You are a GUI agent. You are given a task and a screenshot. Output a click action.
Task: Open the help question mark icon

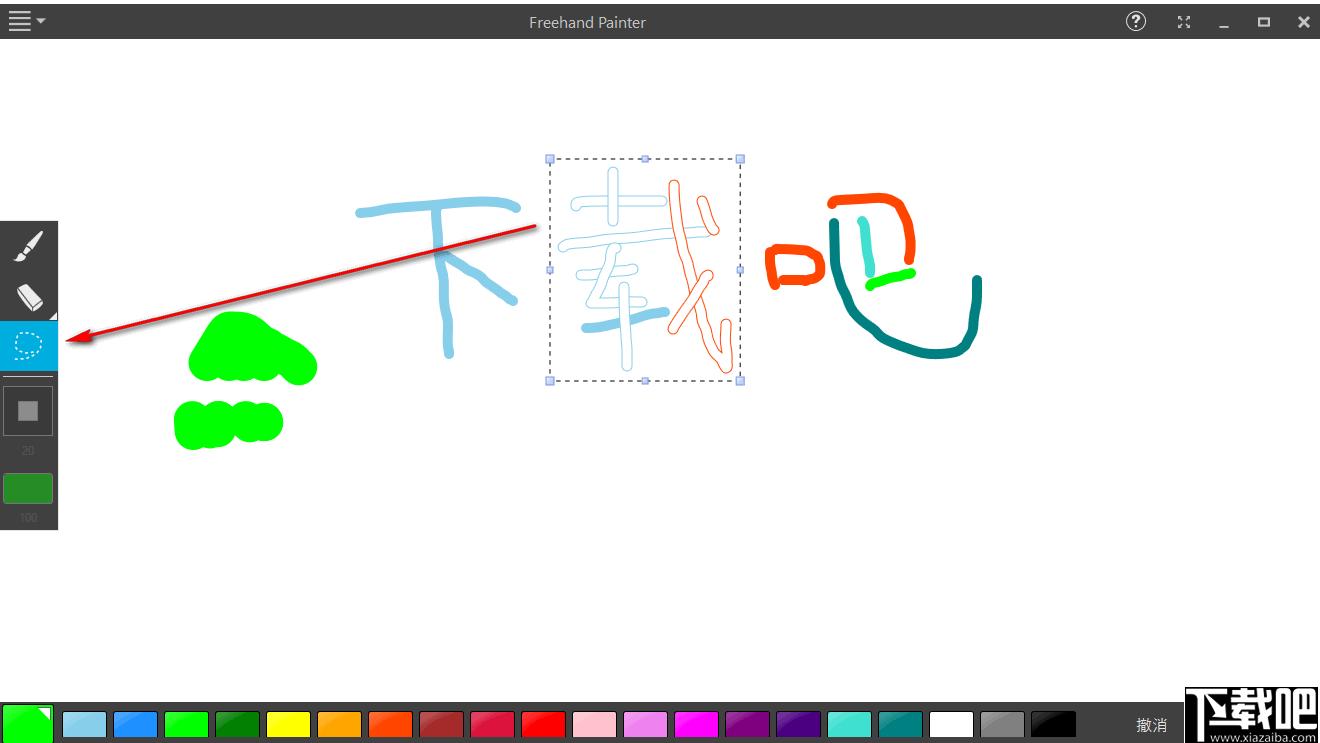(x=1136, y=21)
